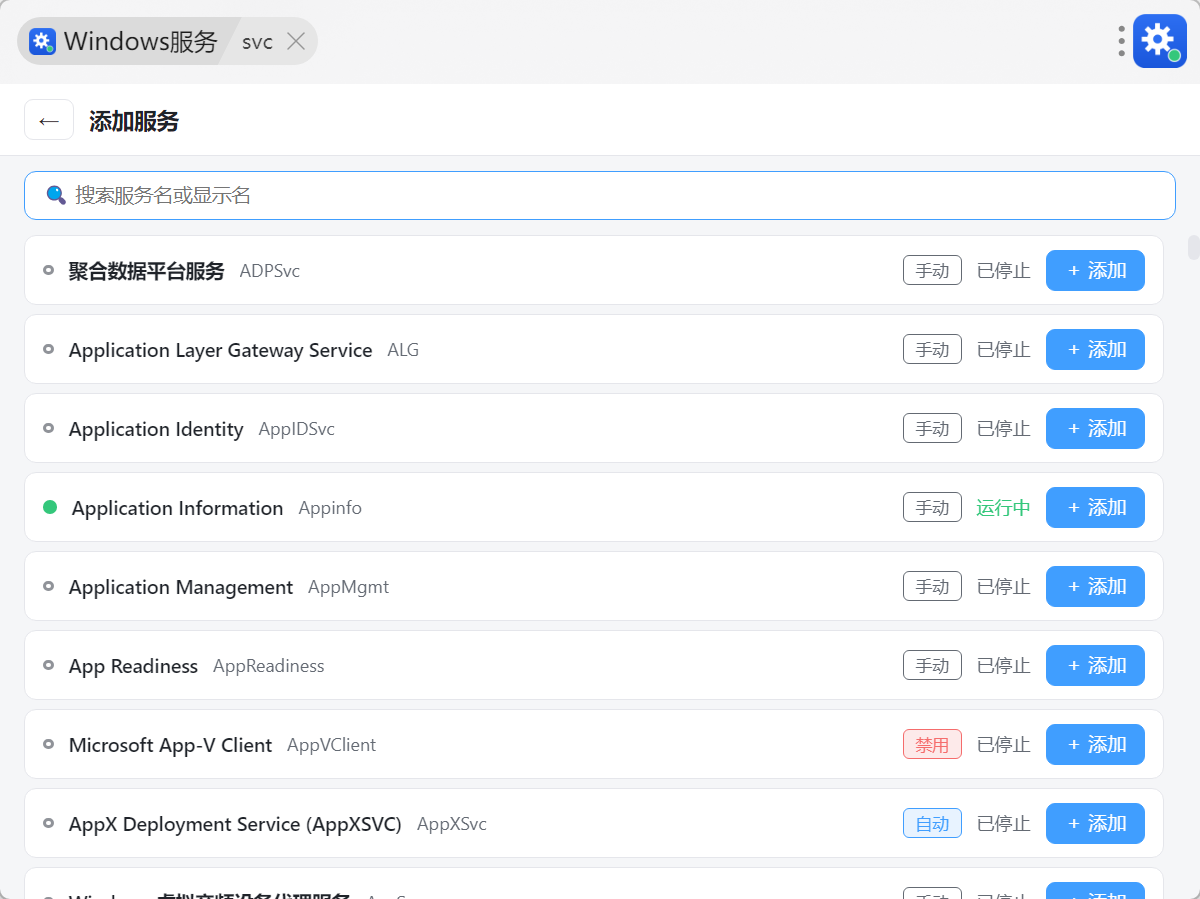Close the svc tab with X

click(x=296, y=41)
